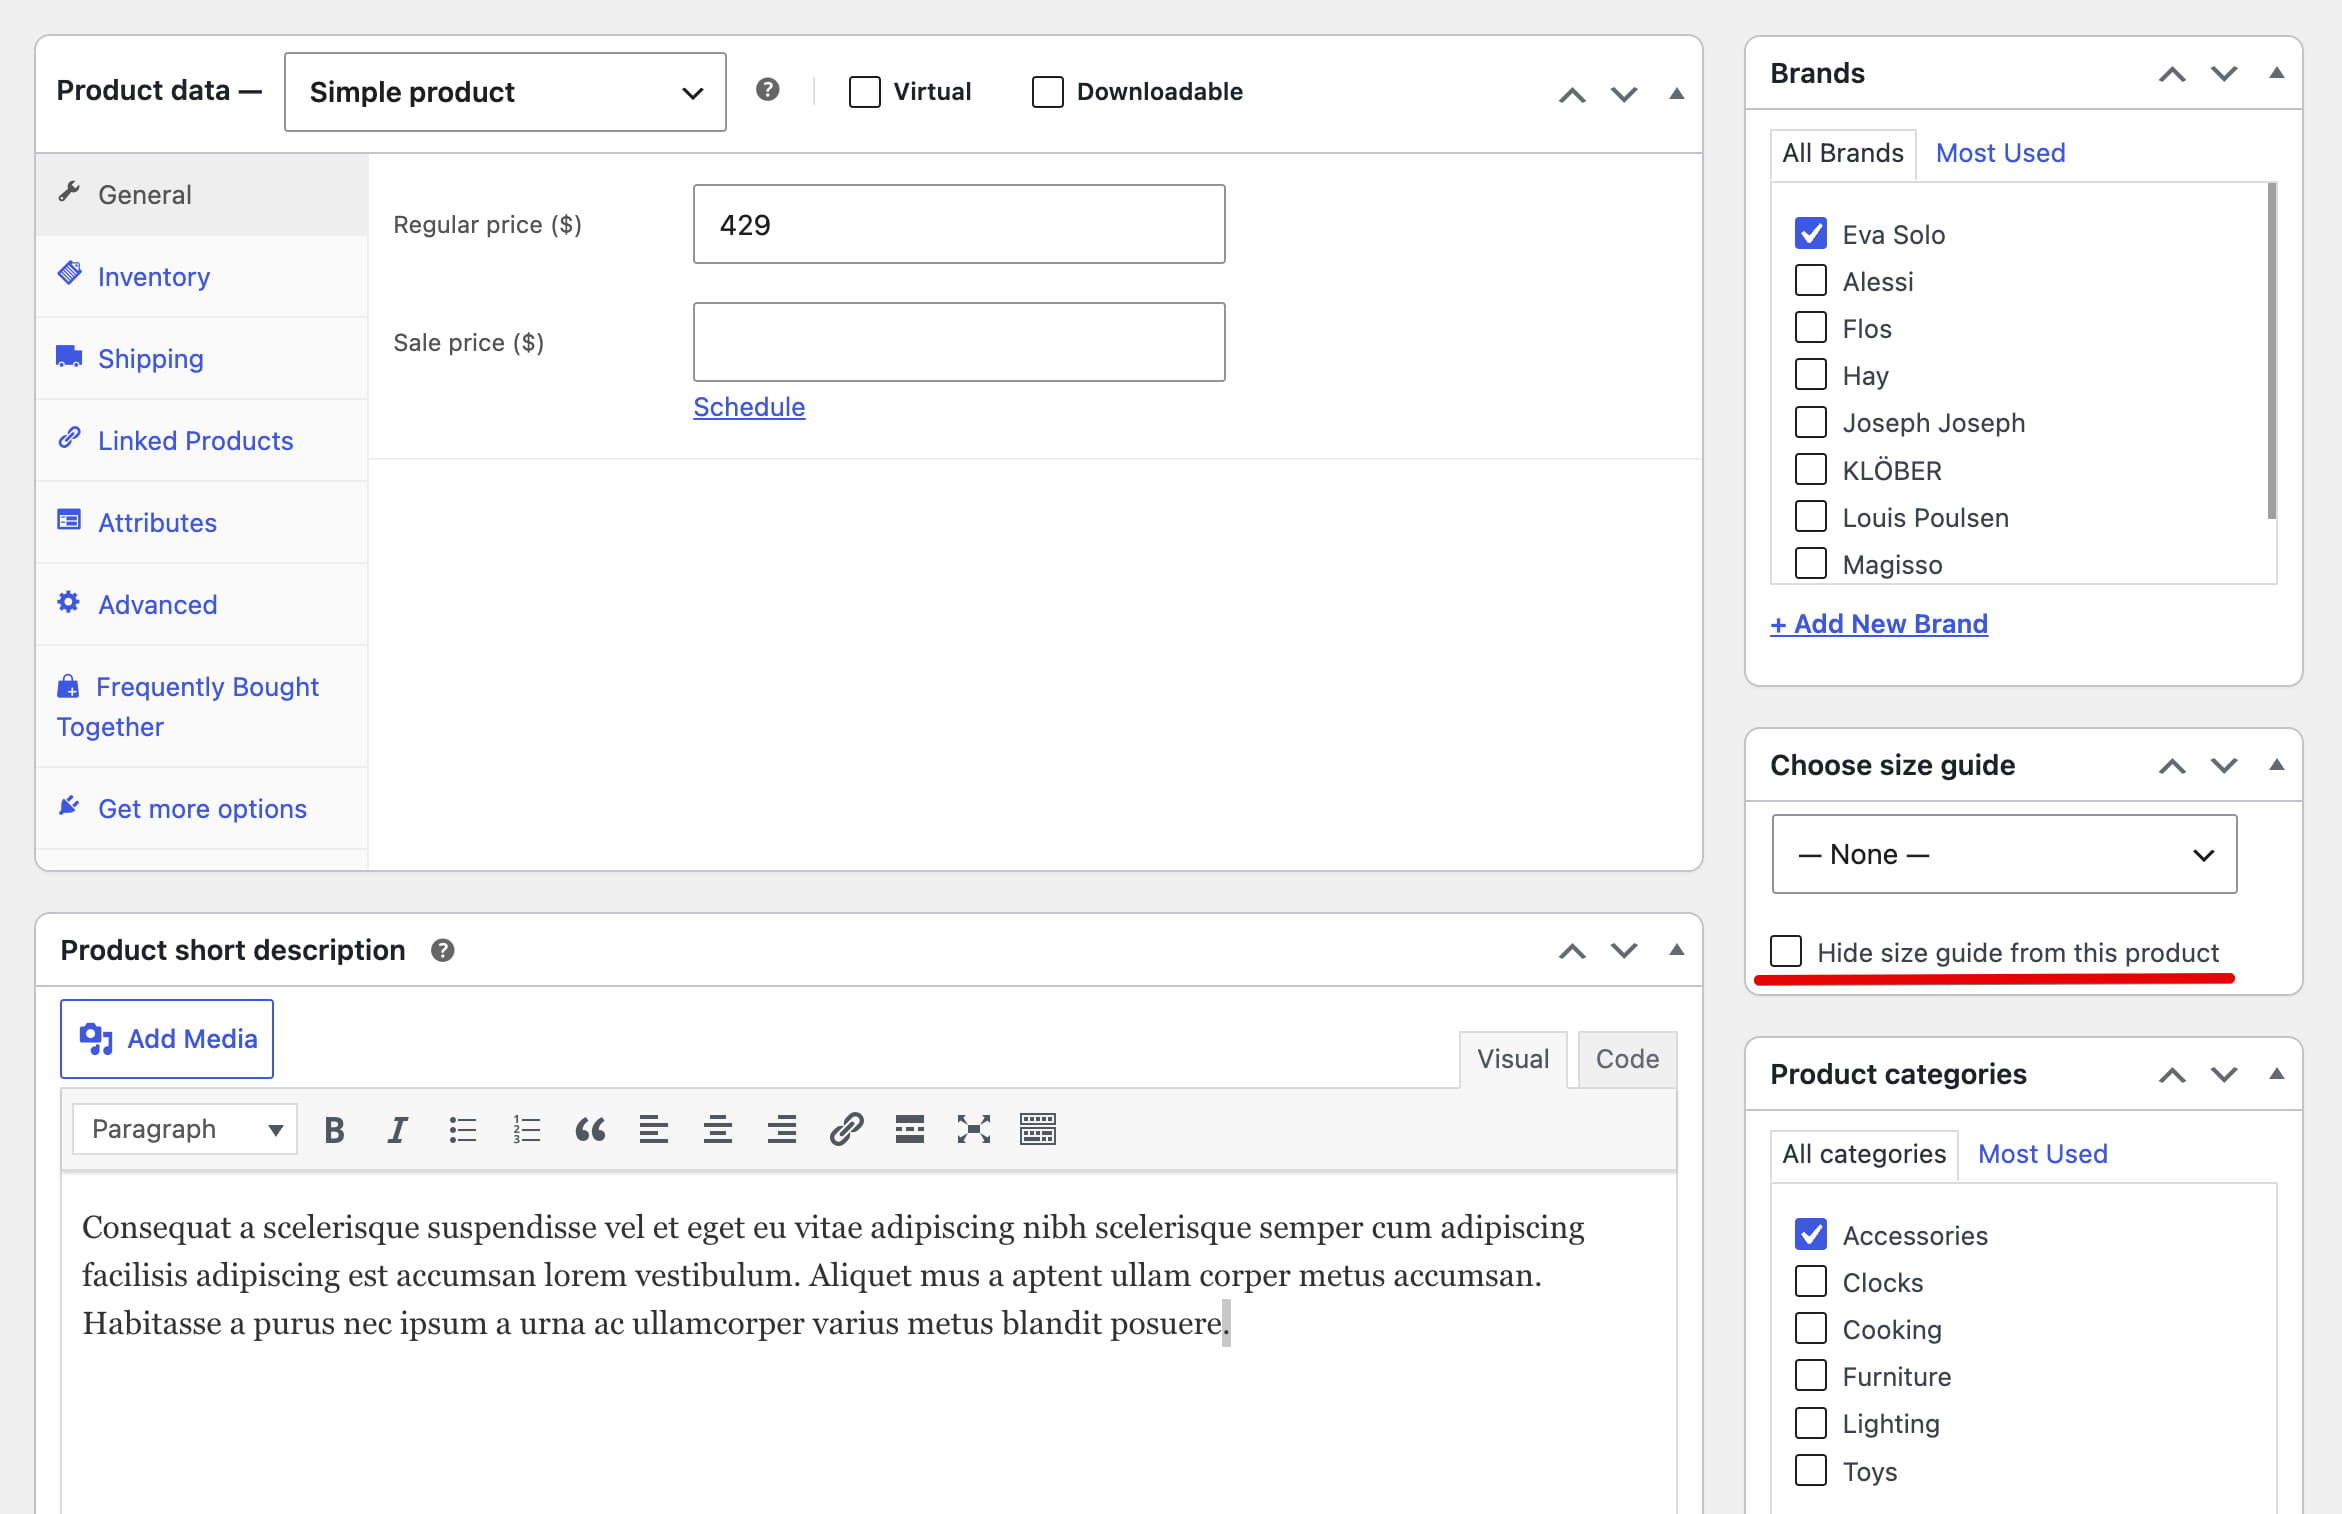Move Product short description panel up
The width and height of the screenshot is (2342, 1514).
(1572, 951)
